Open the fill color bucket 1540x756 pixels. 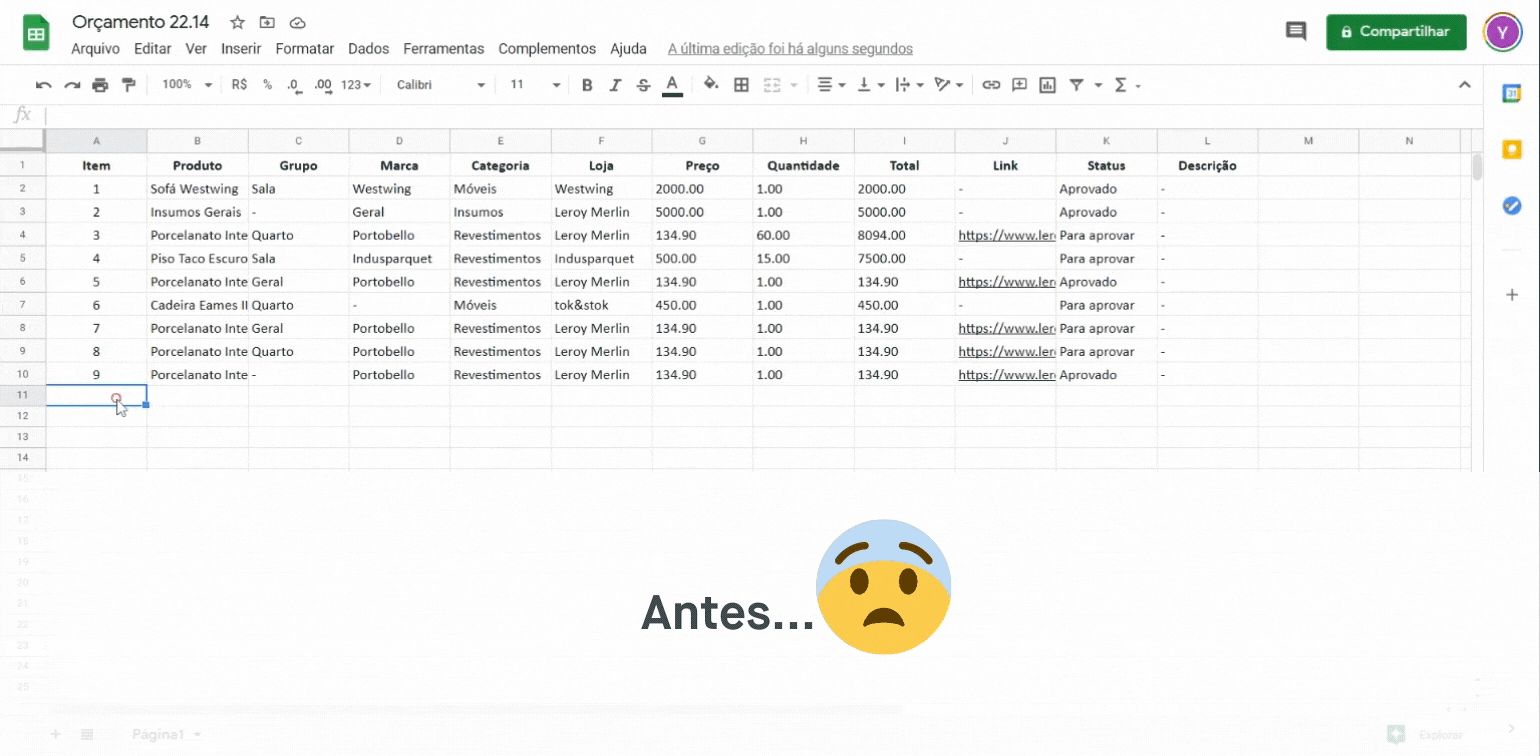tap(711, 85)
